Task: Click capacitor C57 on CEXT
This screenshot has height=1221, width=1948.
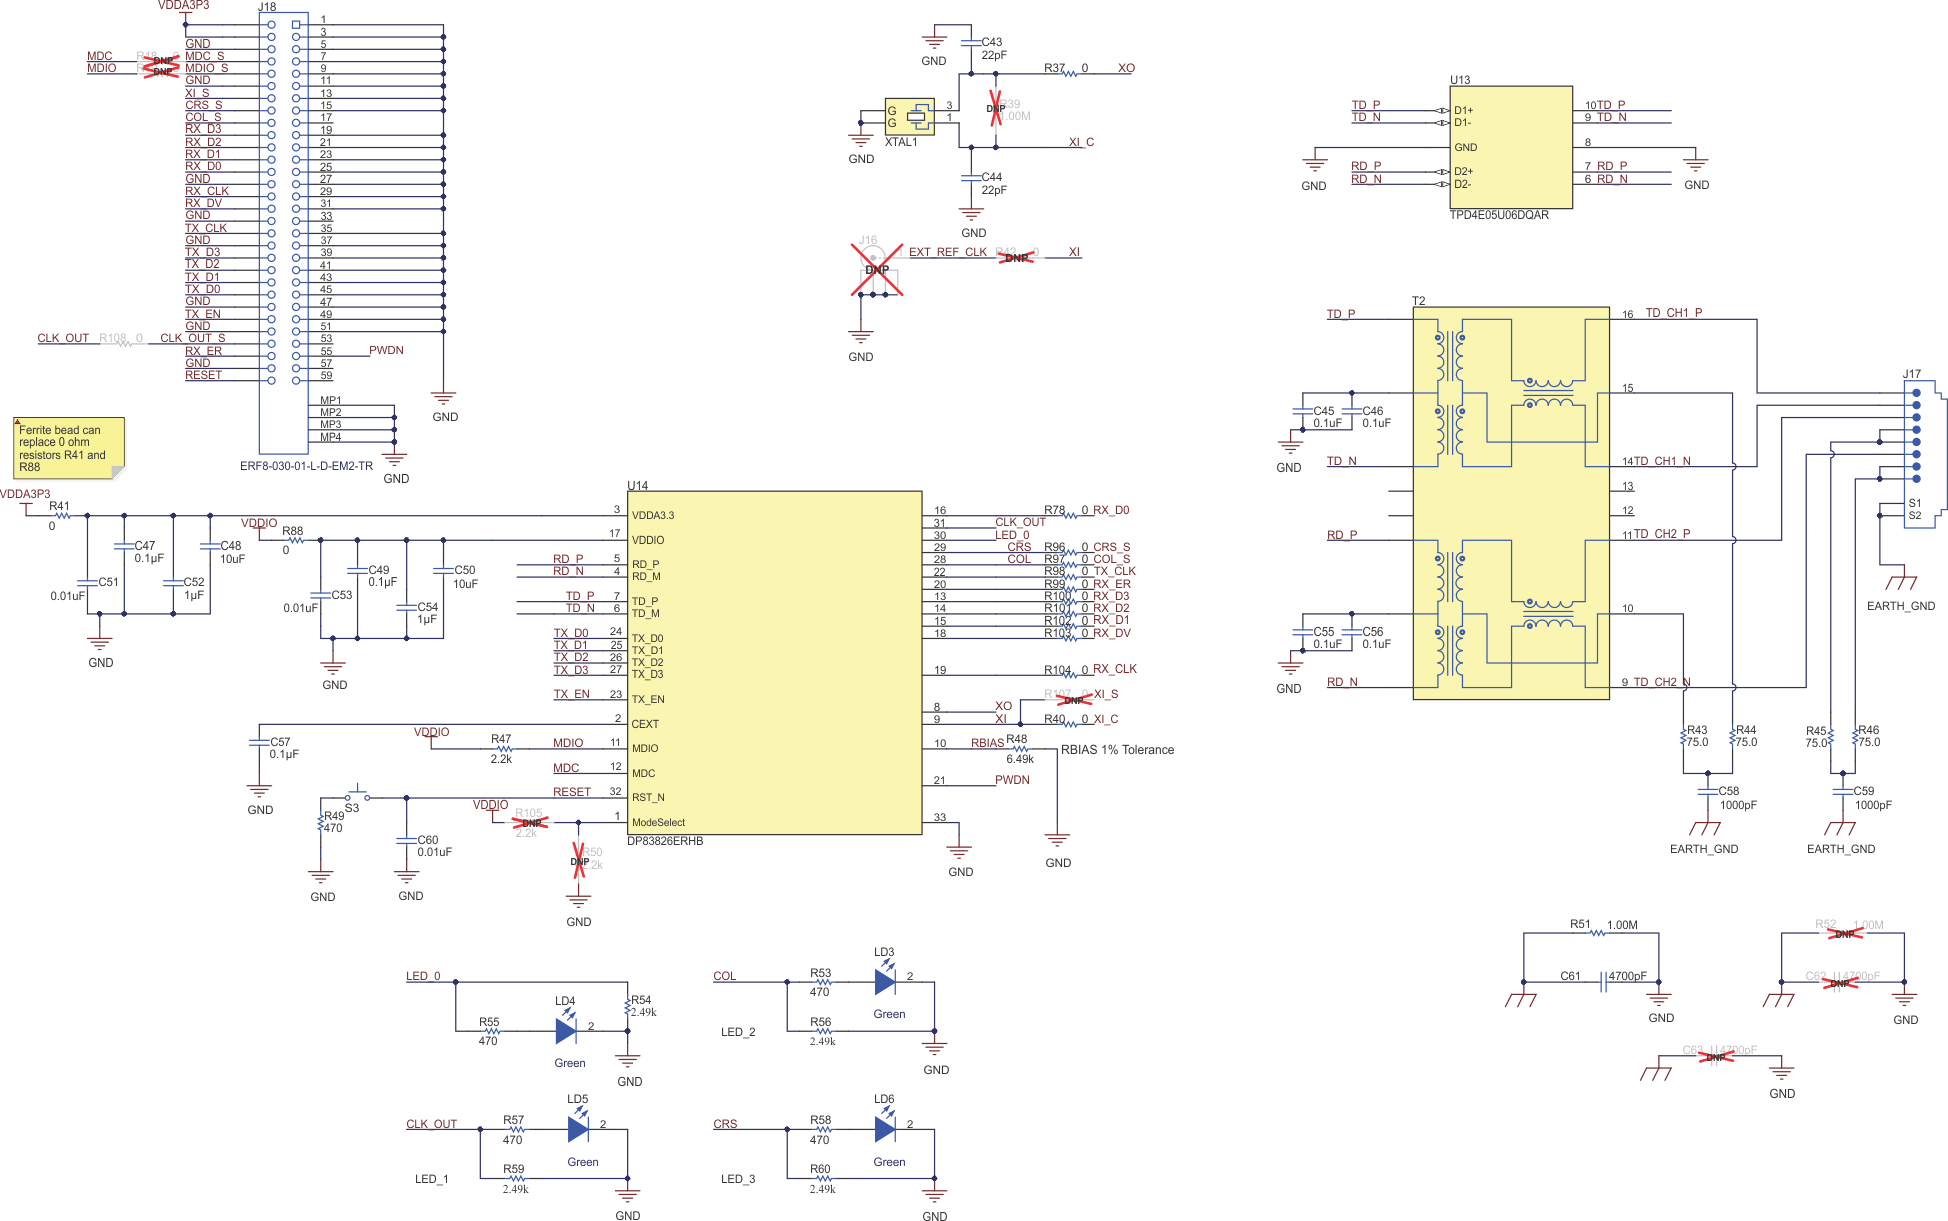Action: [x=259, y=743]
